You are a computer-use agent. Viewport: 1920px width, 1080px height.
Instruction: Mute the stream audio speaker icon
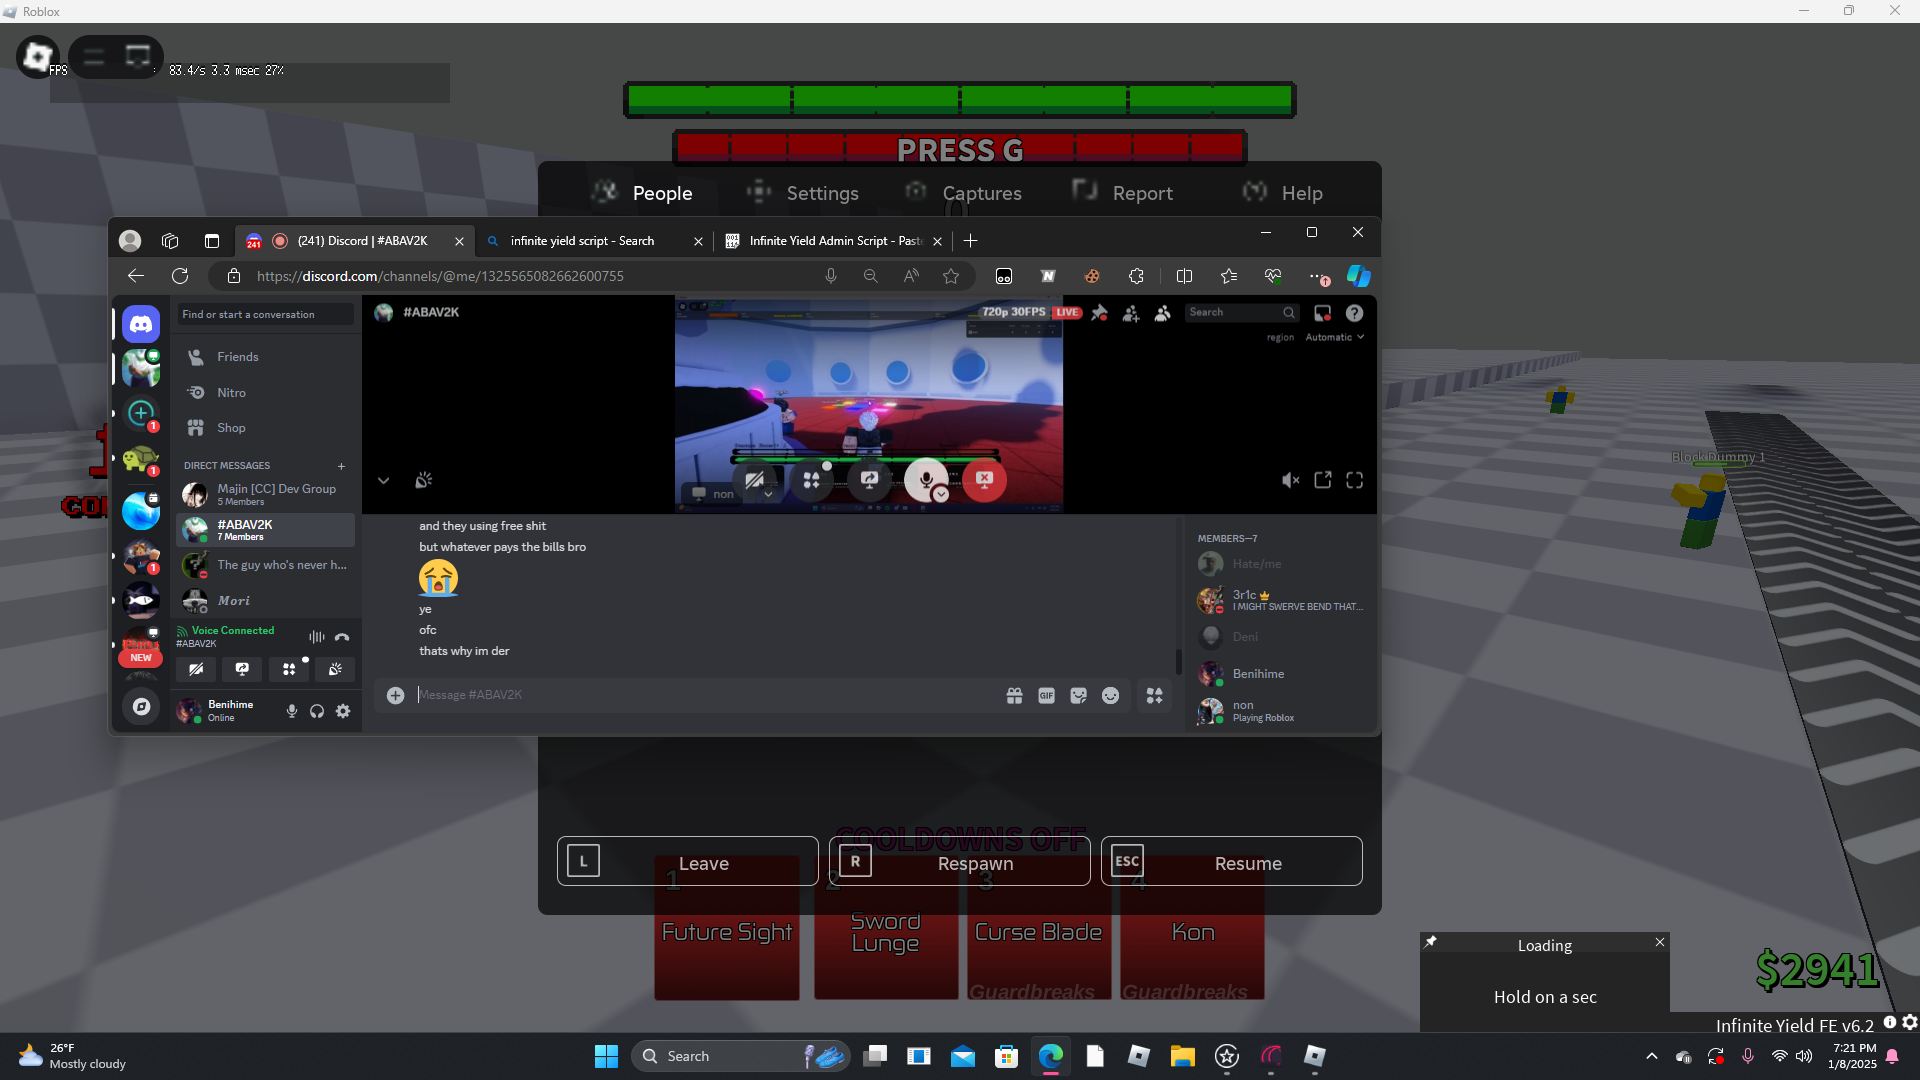click(x=1290, y=481)
